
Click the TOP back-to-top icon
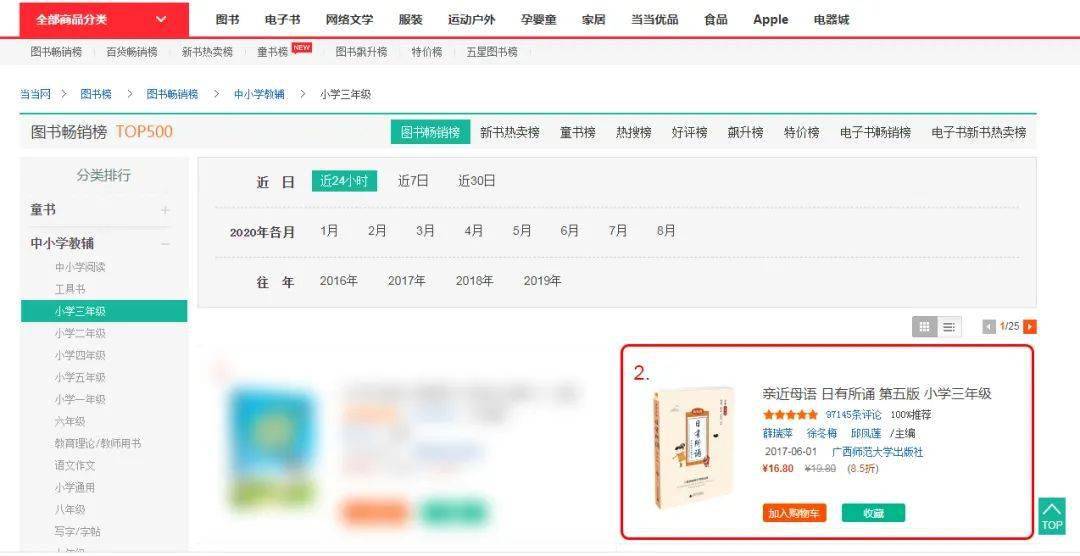(1052, 516)
